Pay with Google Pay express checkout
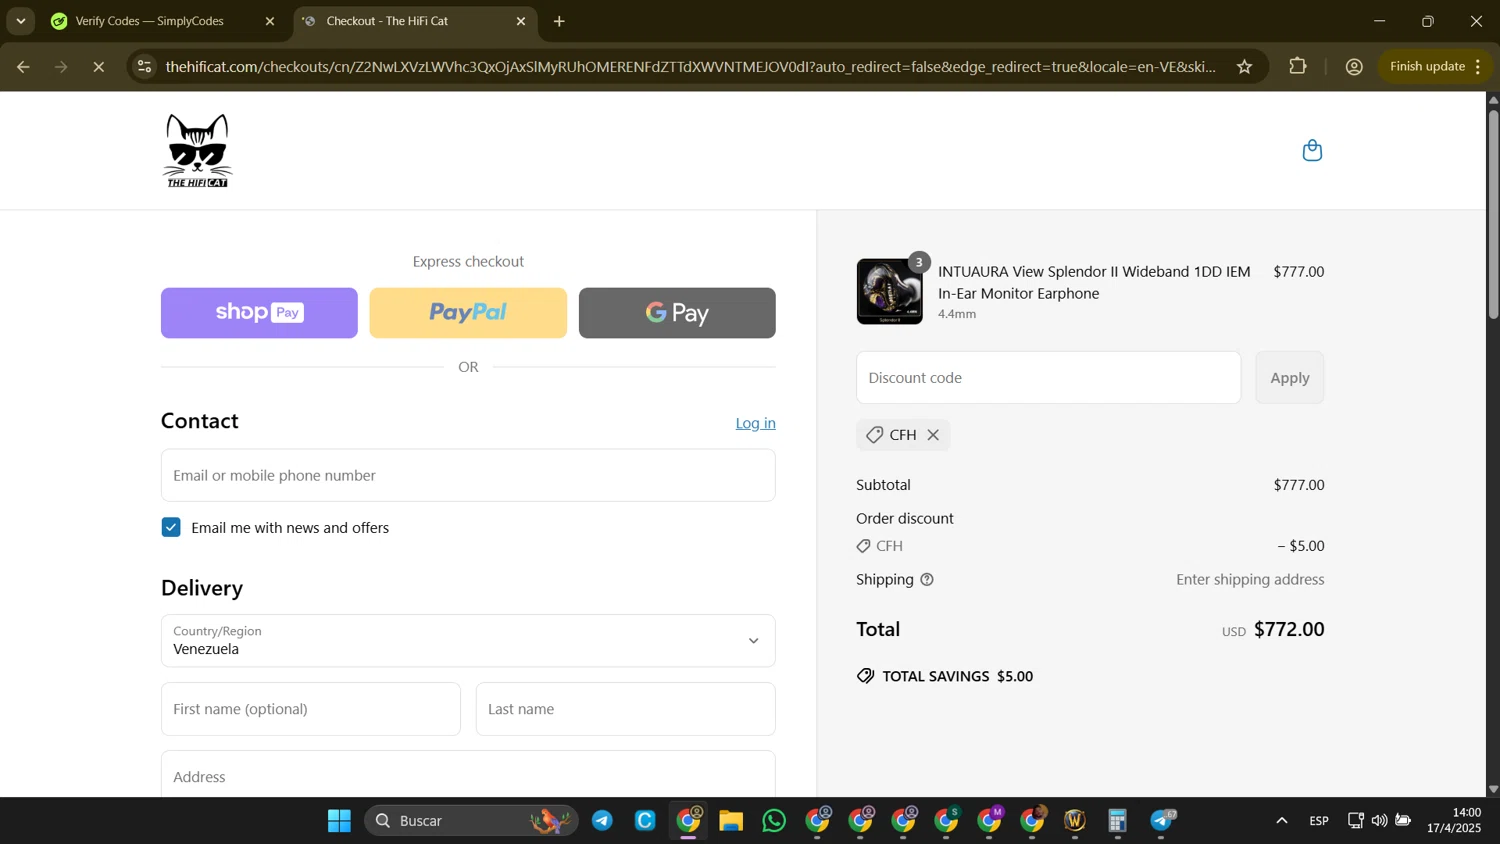The image size is (1500, 844). click(677, 313)
